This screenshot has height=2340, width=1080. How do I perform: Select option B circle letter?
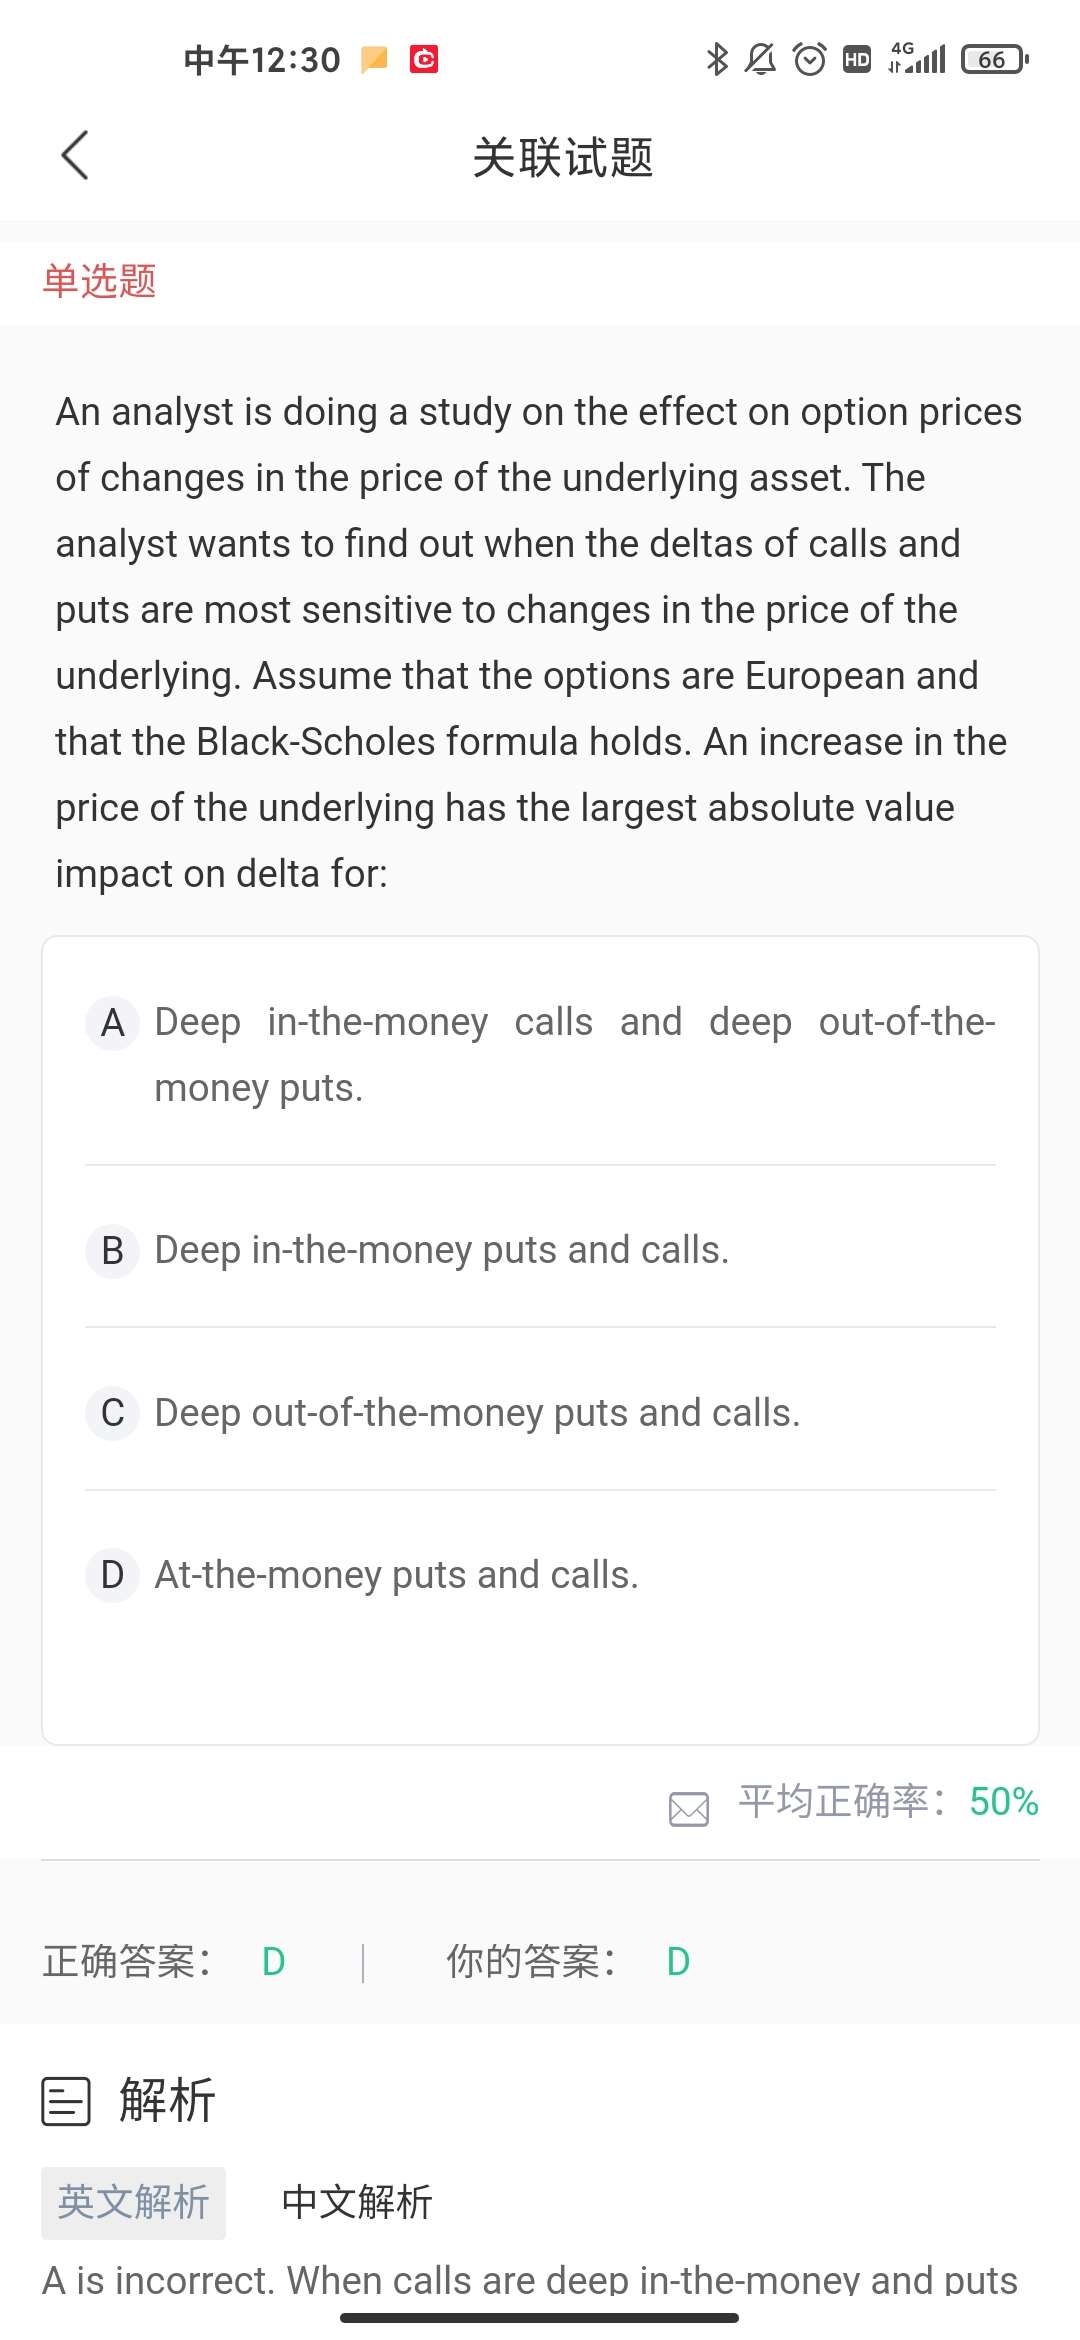113,1251
